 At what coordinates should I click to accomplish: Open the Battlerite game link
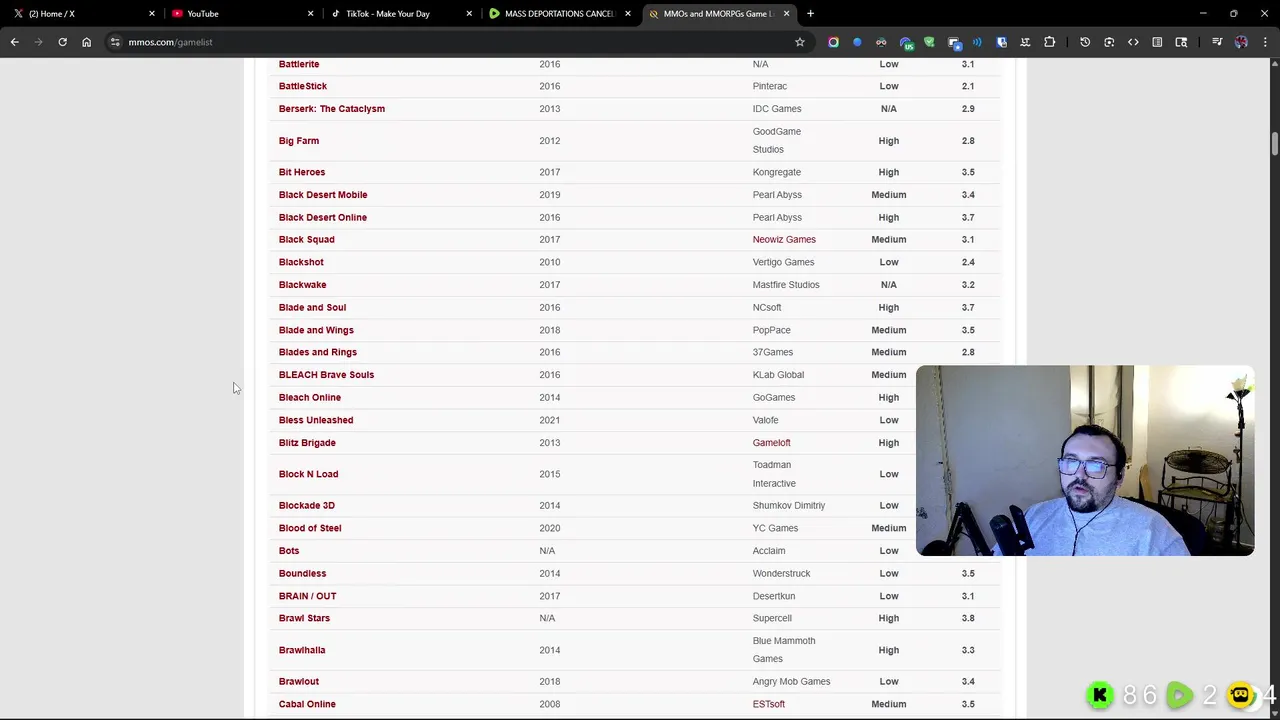pos(299,64)
